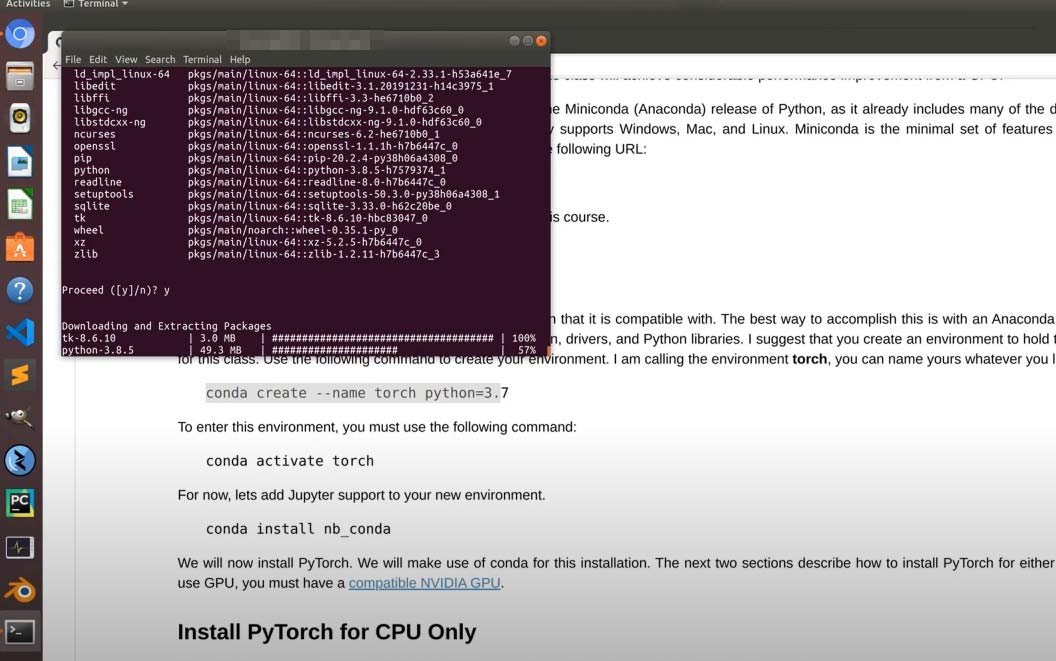The height and width of the screenshot is (661, 1056).
Task: Click the 'ncurses' package row
Action: [257, 135]
